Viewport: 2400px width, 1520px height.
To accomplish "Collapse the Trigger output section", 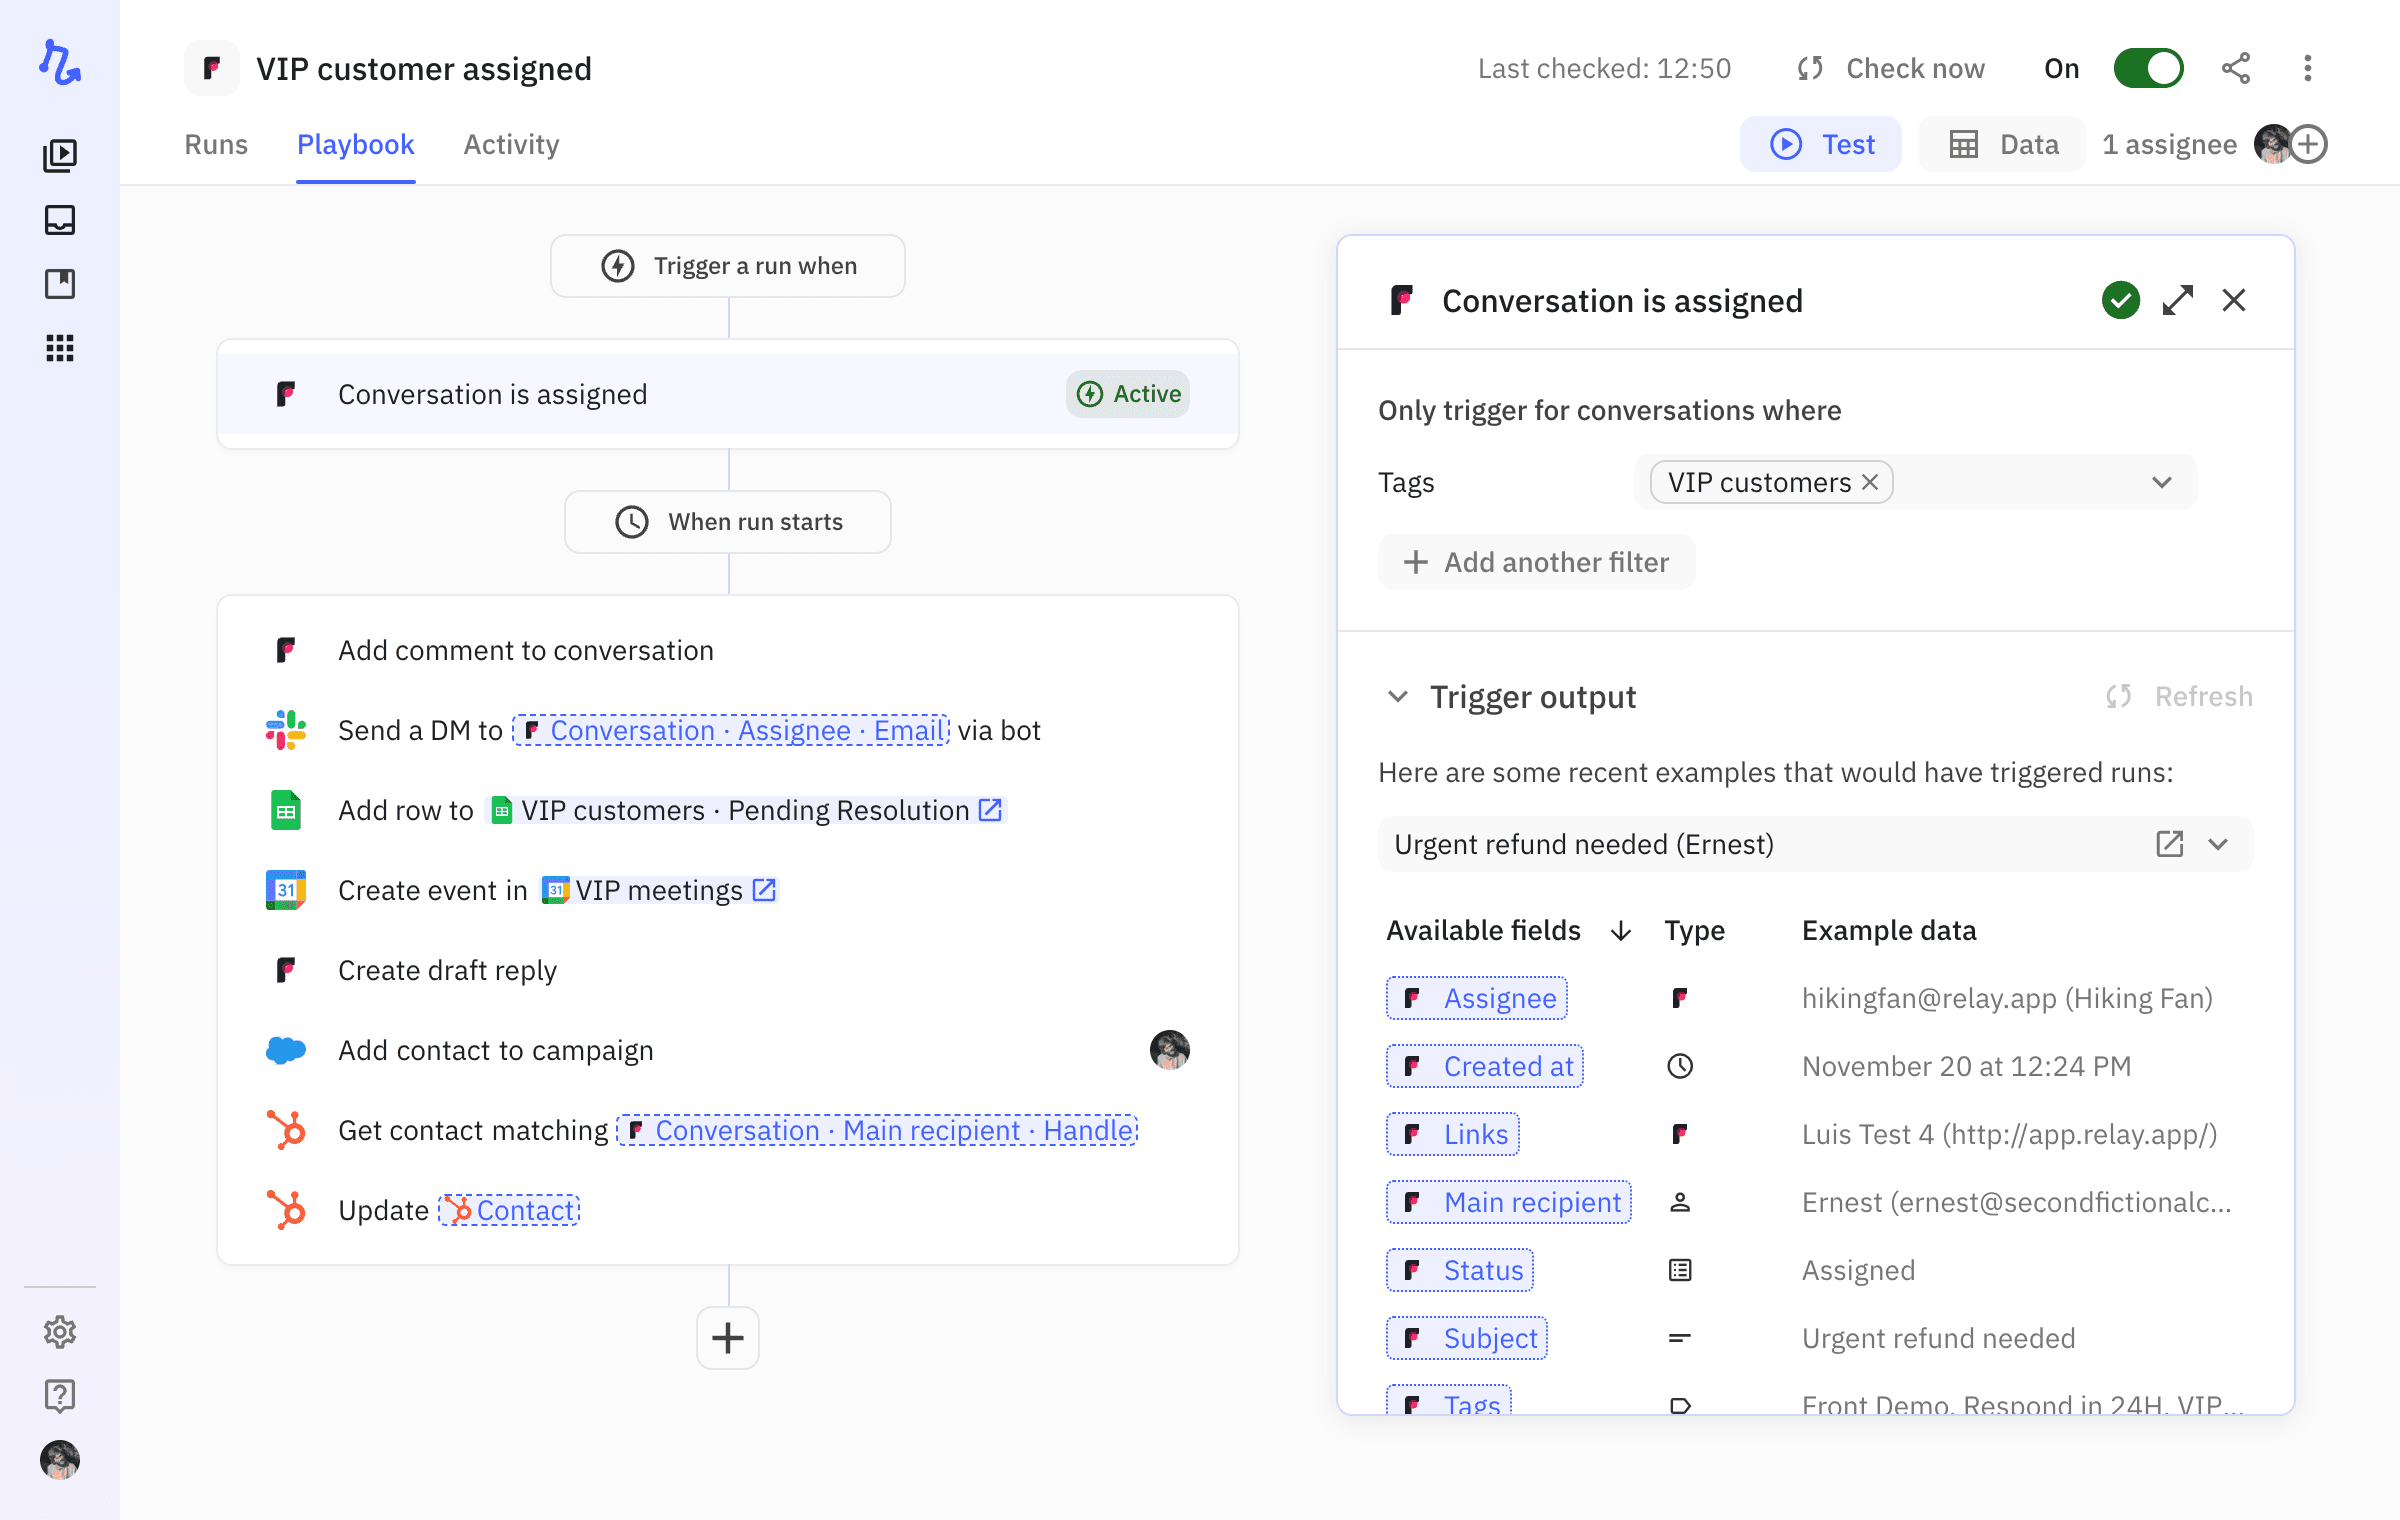I will tap(1398, 697).
